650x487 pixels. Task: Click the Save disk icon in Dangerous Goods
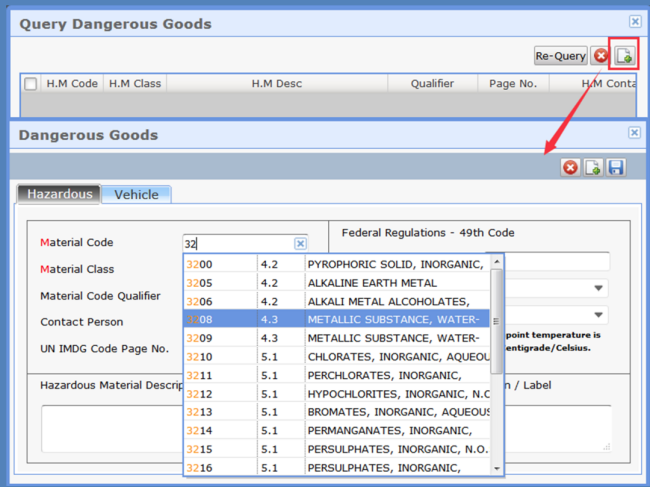(x=617, y=168)
